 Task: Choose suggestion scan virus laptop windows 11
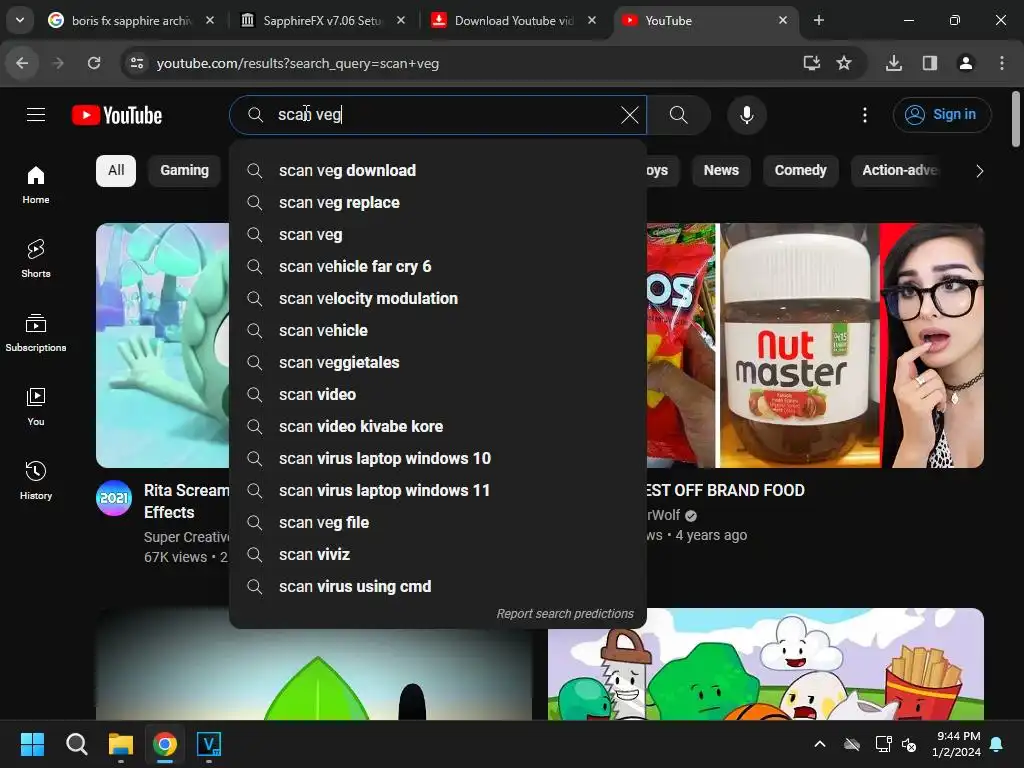coord(438,490)
